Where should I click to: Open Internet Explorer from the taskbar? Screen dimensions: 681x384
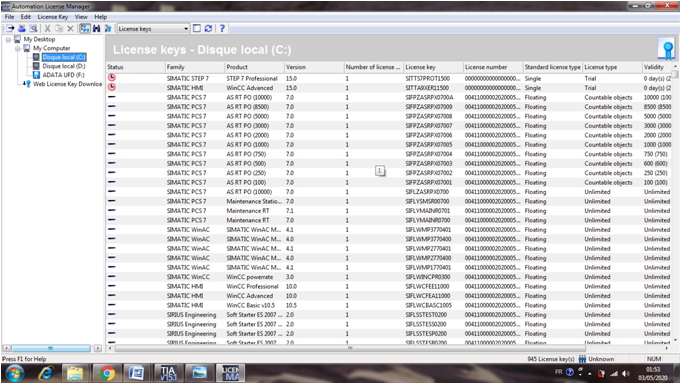click(46, 373)
